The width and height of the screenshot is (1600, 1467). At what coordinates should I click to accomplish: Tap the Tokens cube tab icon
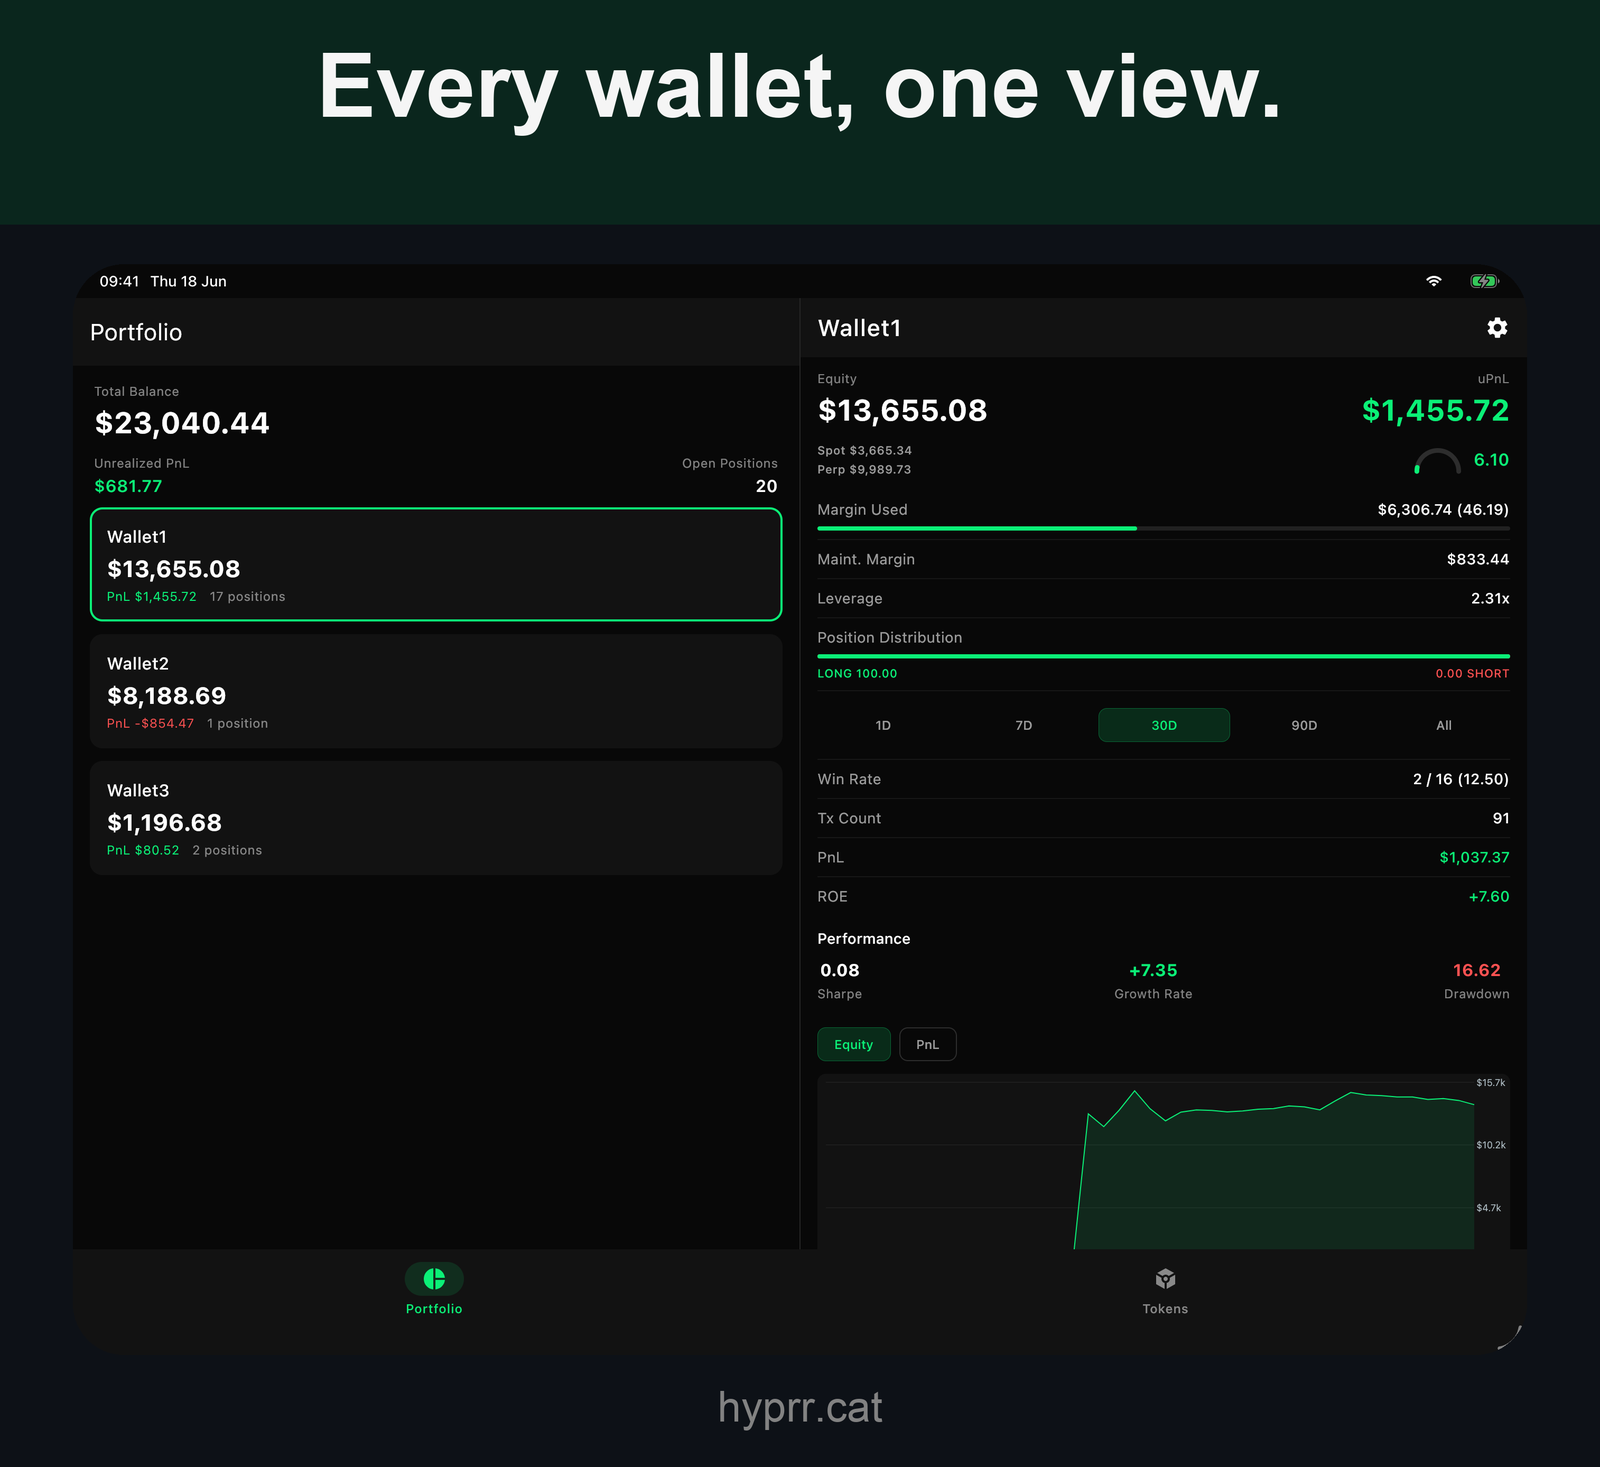click(x=1165, y=1279)
